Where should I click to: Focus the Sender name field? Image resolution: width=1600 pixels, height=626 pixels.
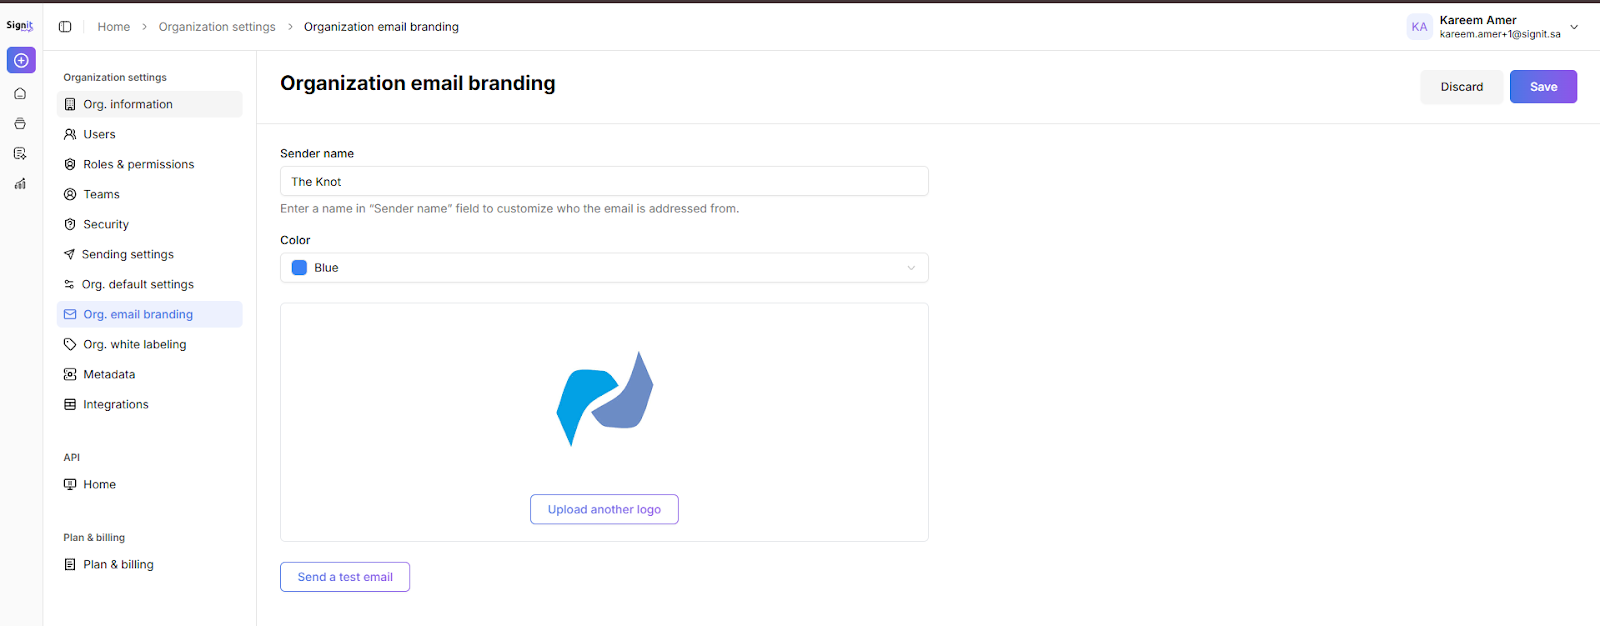tap(604, 181)
